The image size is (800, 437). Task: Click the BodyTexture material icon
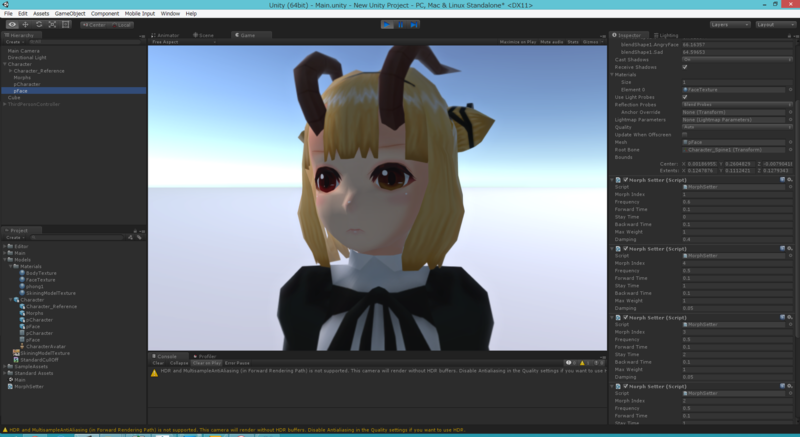(x=22, y=273)
